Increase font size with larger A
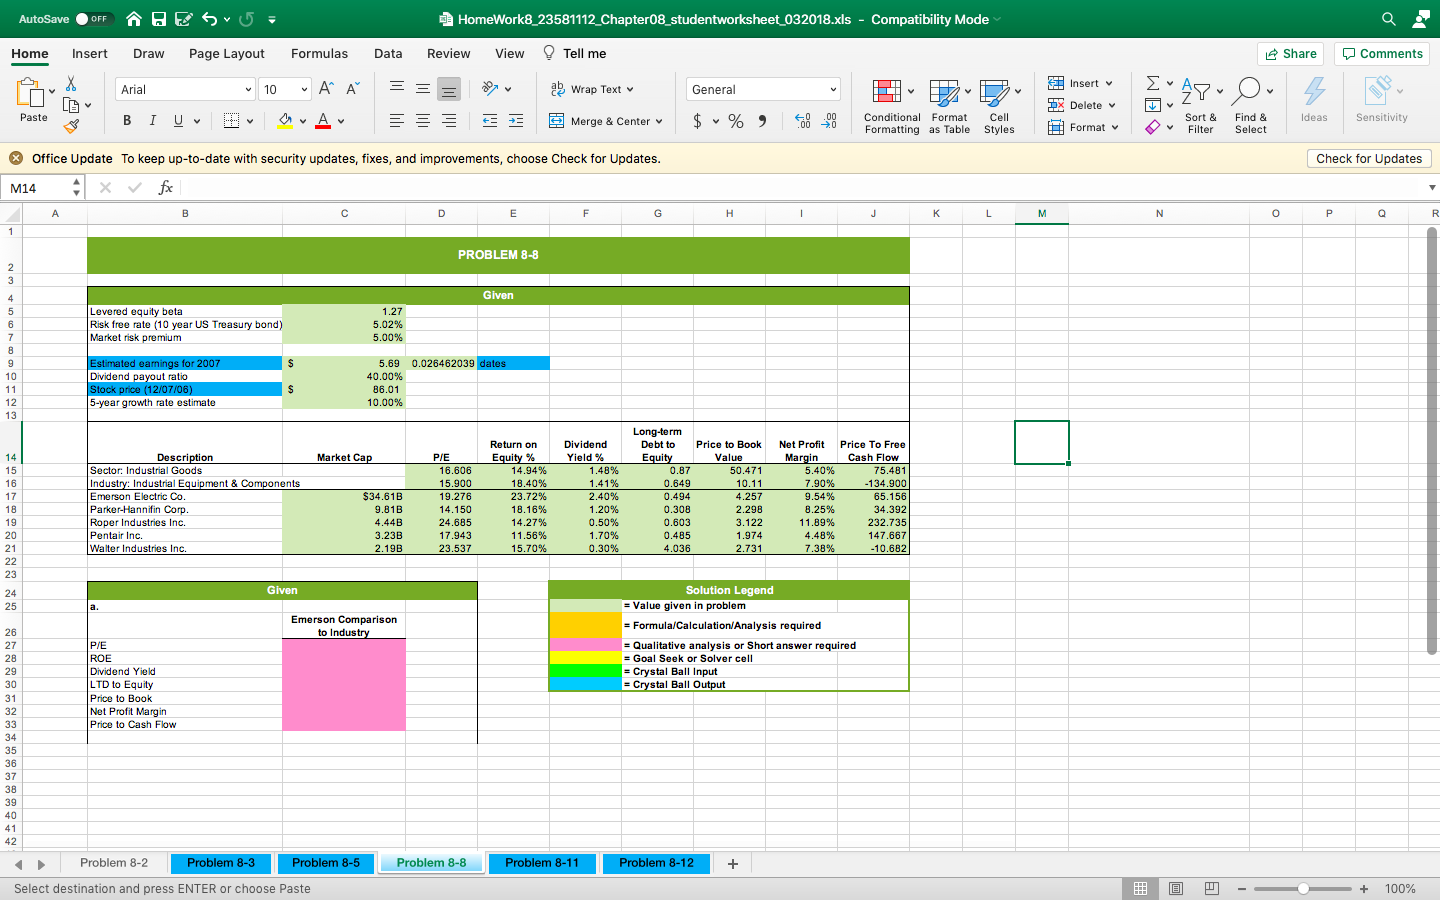Screen dimensions: 1440x900 pyautogui.click(x=326, y=89)
